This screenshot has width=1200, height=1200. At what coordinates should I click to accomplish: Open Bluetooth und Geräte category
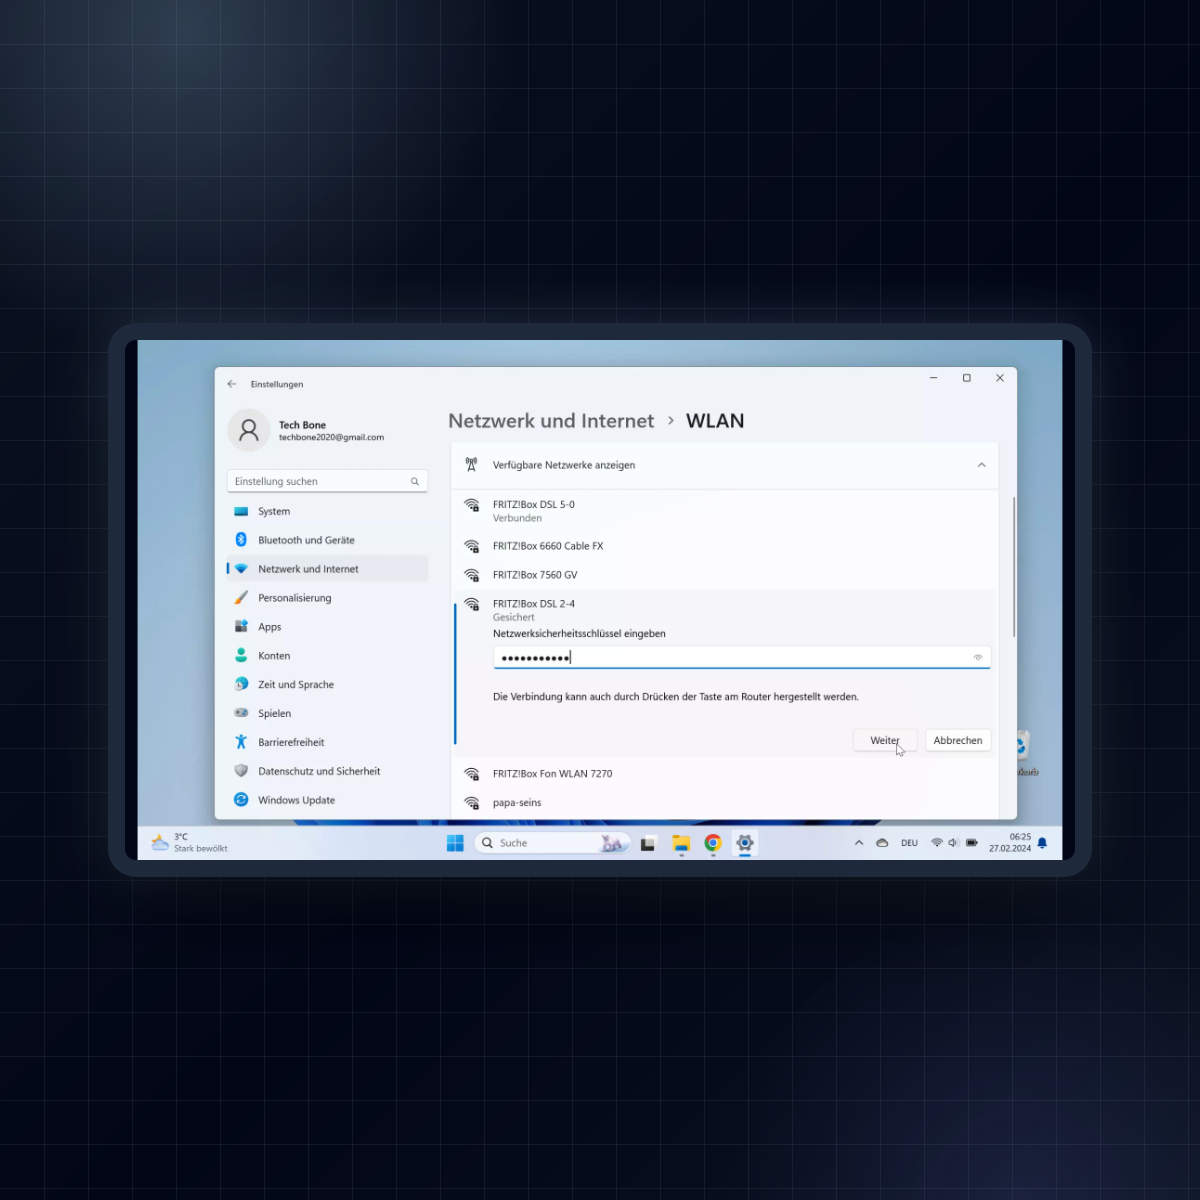click(x=327, y=540)
